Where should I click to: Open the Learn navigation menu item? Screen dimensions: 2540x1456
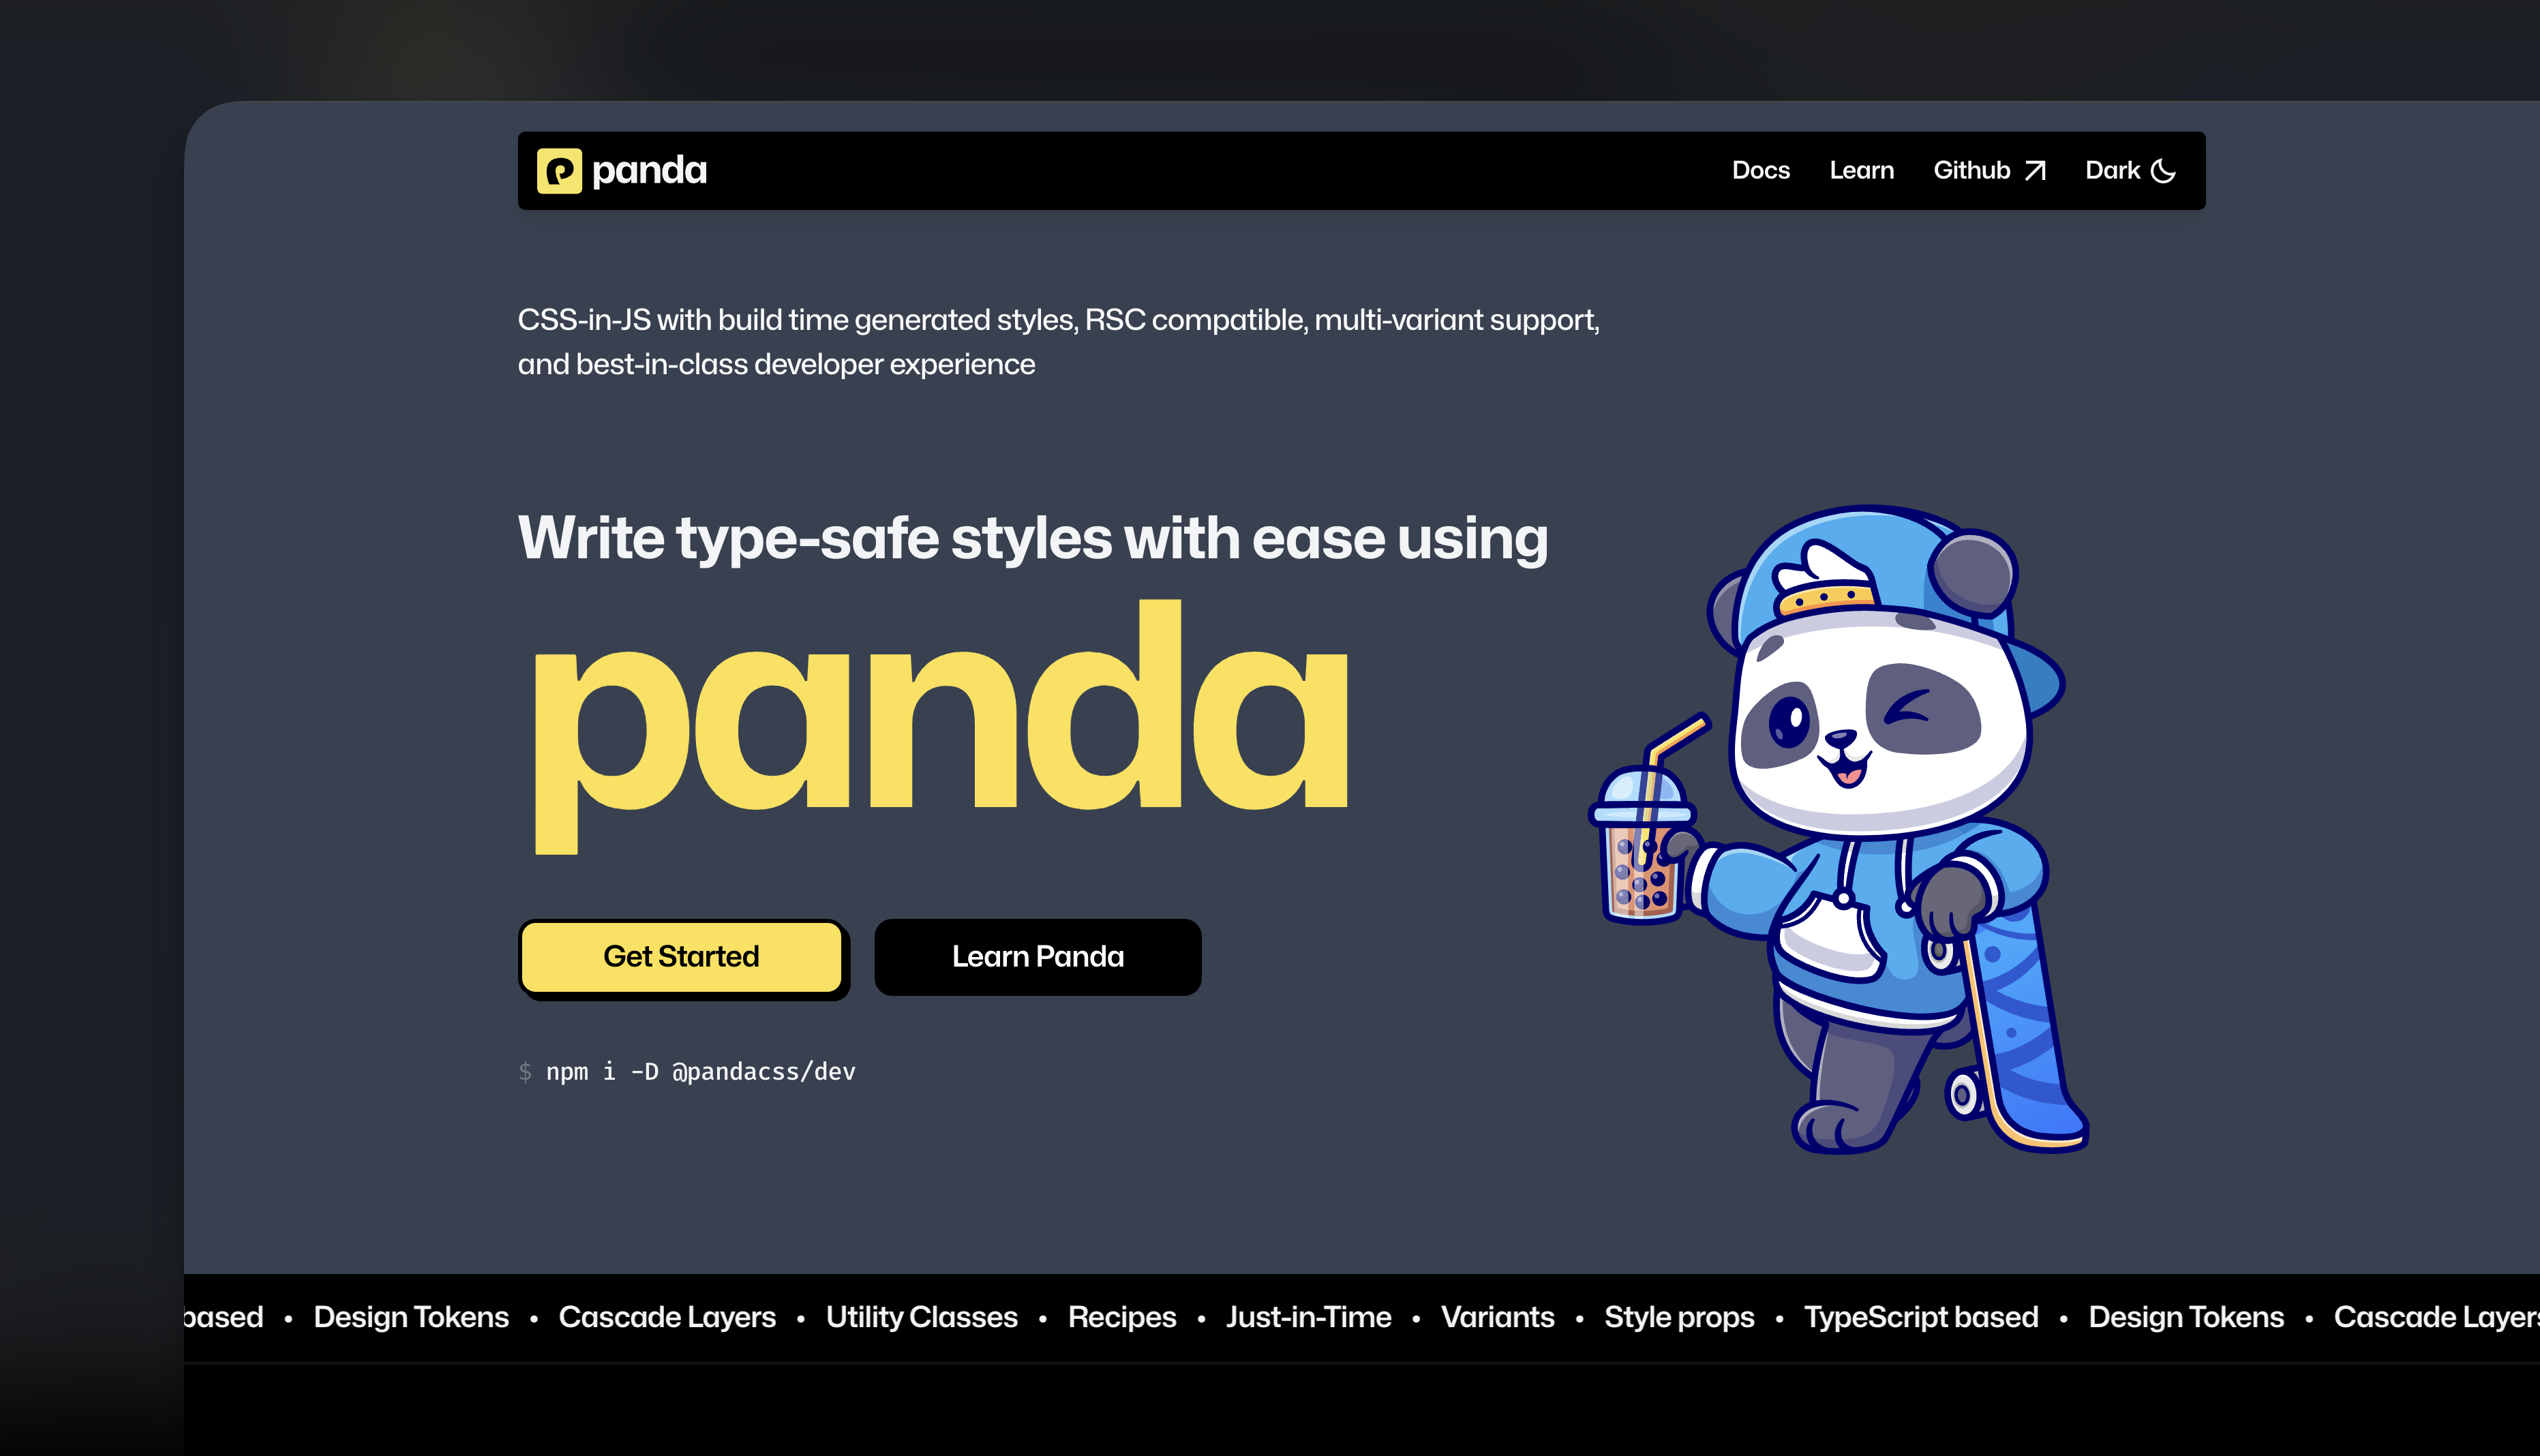coord(1862,169)
